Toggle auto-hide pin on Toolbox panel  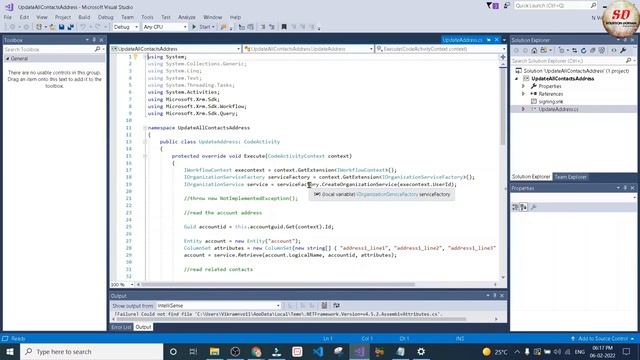tap(94, 40)
